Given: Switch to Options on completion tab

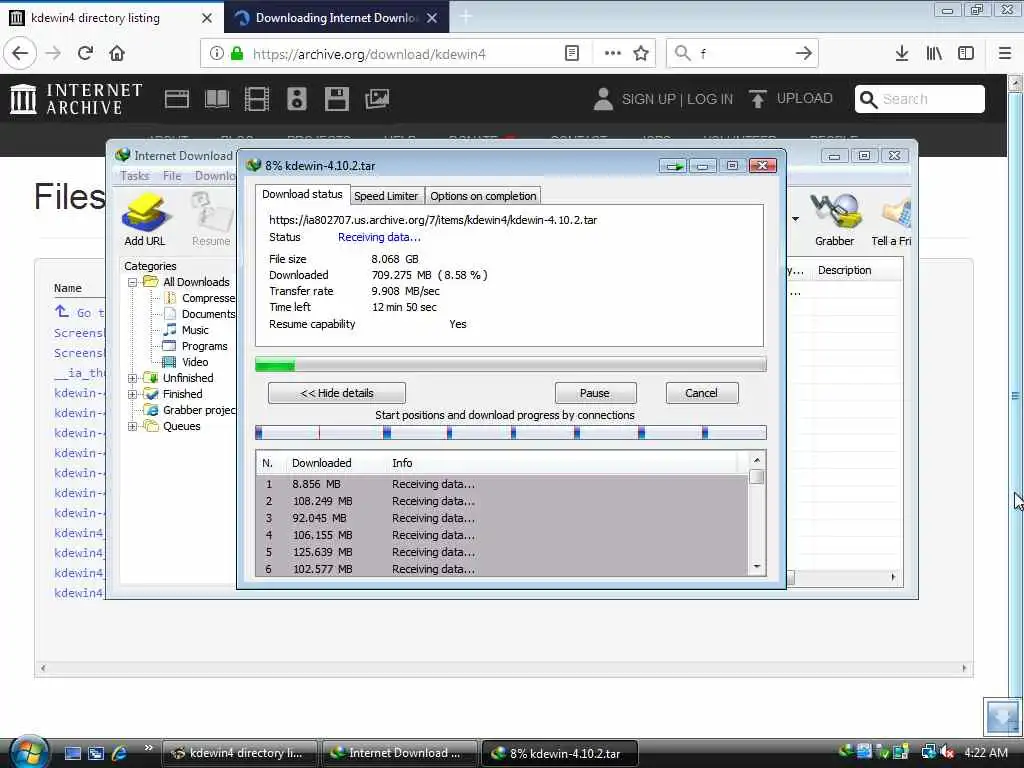Looking at the screenshot, I should (483, 196).
